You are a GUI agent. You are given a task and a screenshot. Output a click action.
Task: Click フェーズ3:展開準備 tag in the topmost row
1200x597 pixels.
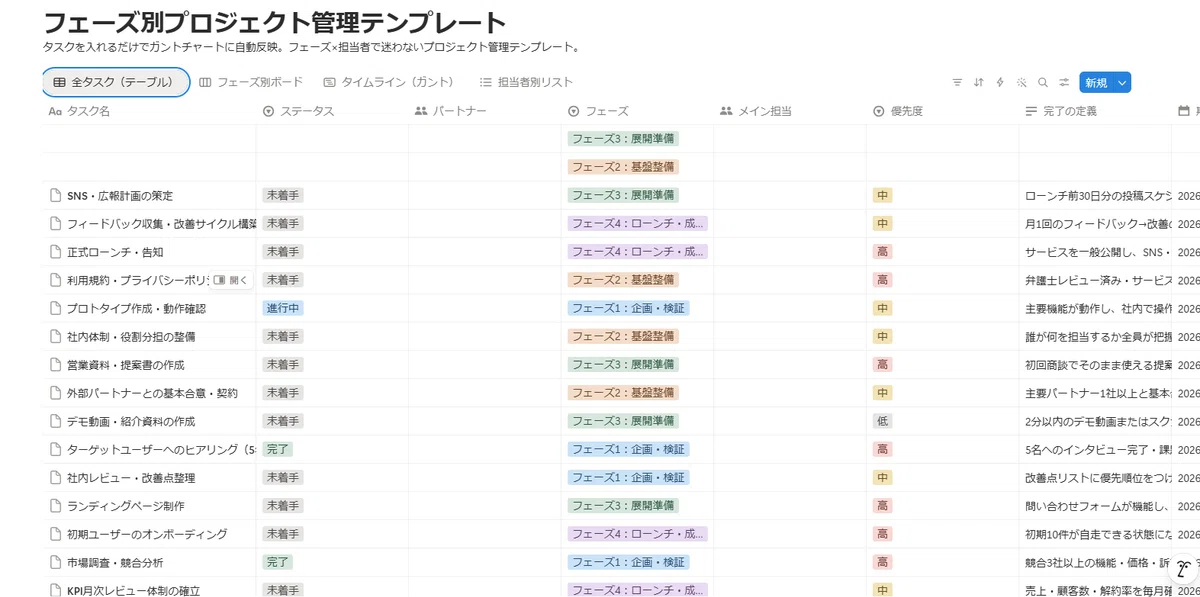point(623,138)
